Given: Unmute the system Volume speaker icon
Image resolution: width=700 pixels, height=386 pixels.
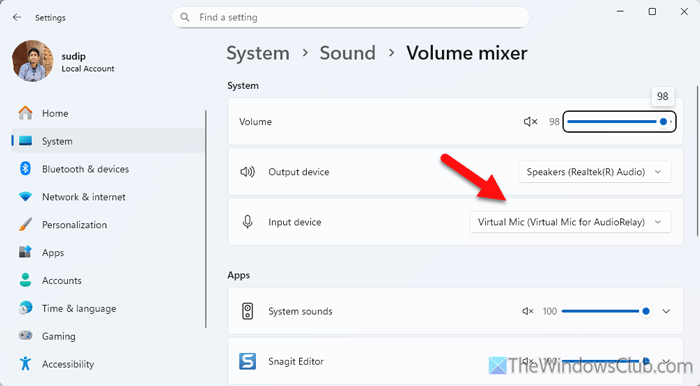Looking at the screenshot, I should [530, 121].
